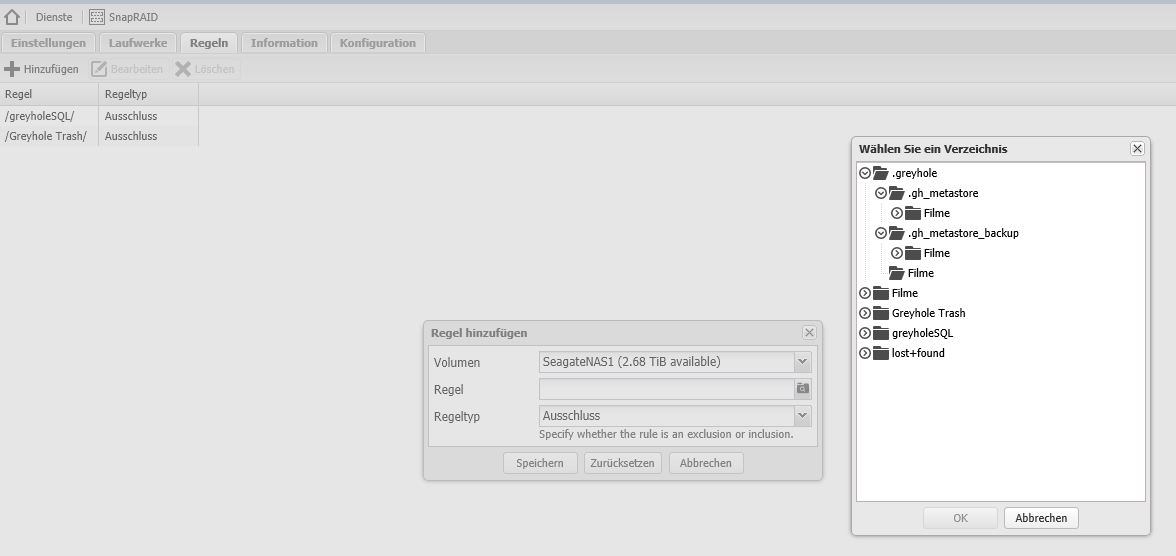Select the .gh_metastore_backup directory
The image size is (1176, 556).
963,233
